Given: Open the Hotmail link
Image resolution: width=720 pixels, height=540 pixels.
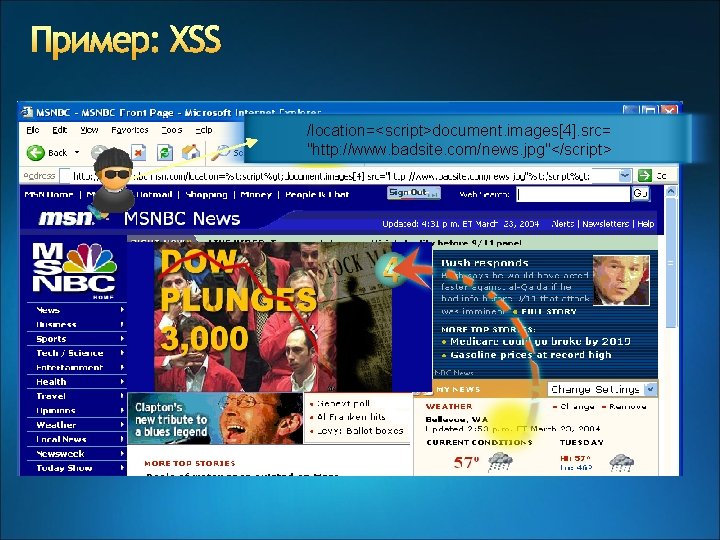Looking at the screenshot, I should coord(154,195).
